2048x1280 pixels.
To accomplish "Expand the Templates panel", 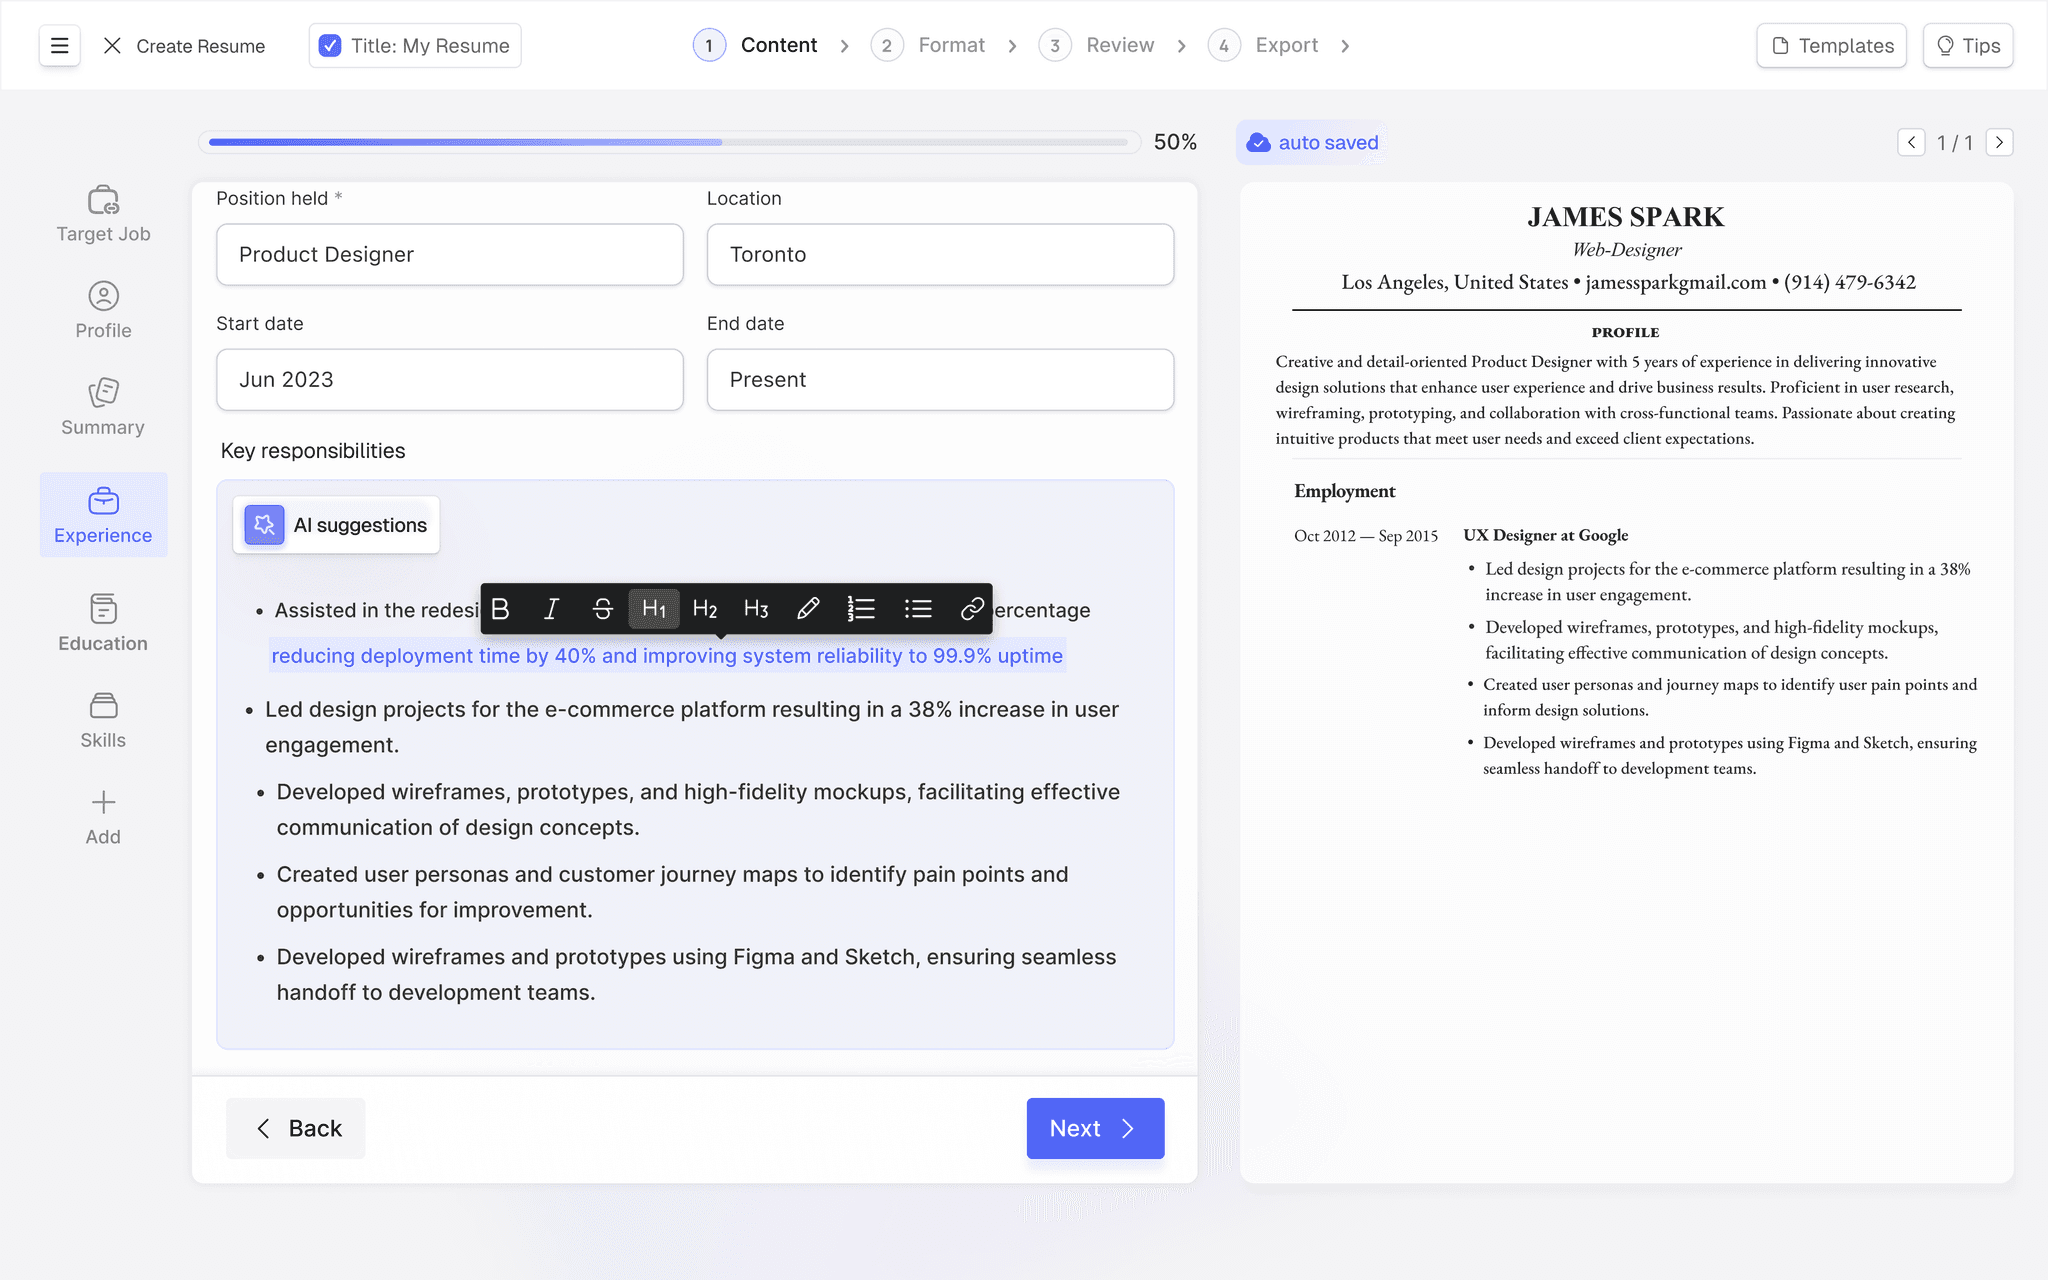I will pos(1831,44).
